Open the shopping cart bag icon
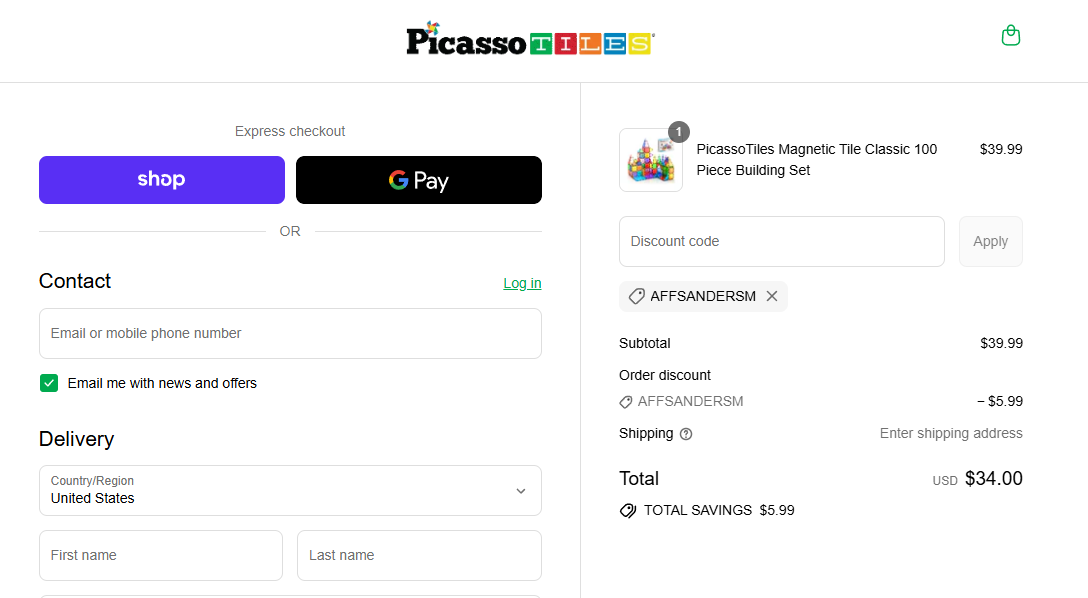 click(1011, 35)
